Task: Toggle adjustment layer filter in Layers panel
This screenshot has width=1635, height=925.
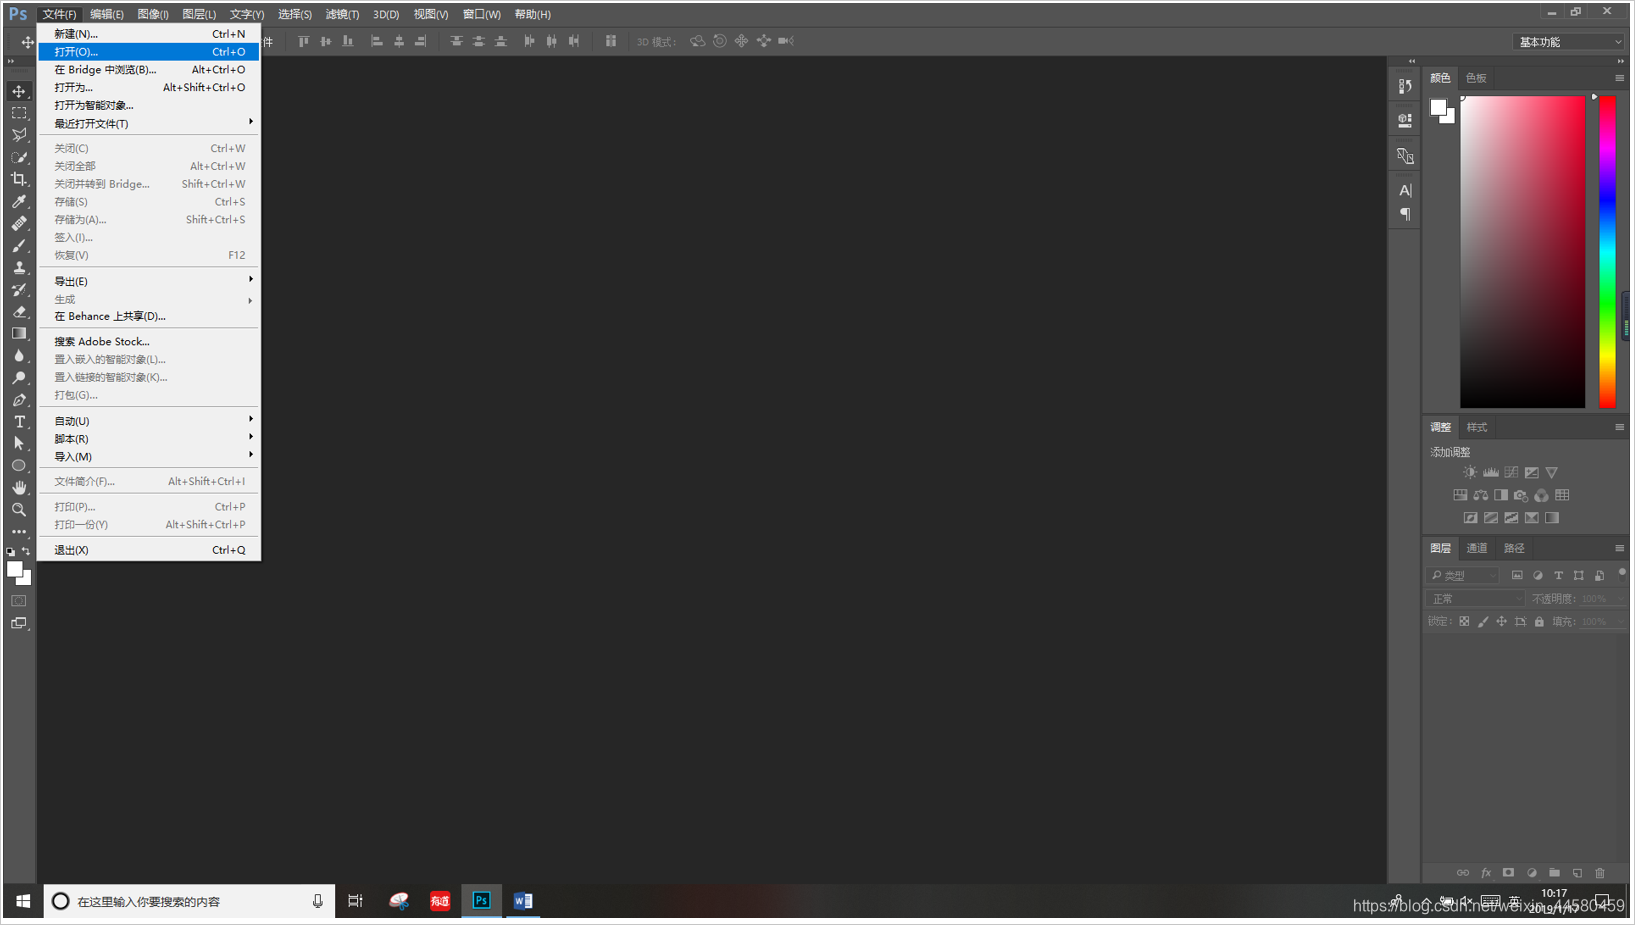Action: [1538, 575]
